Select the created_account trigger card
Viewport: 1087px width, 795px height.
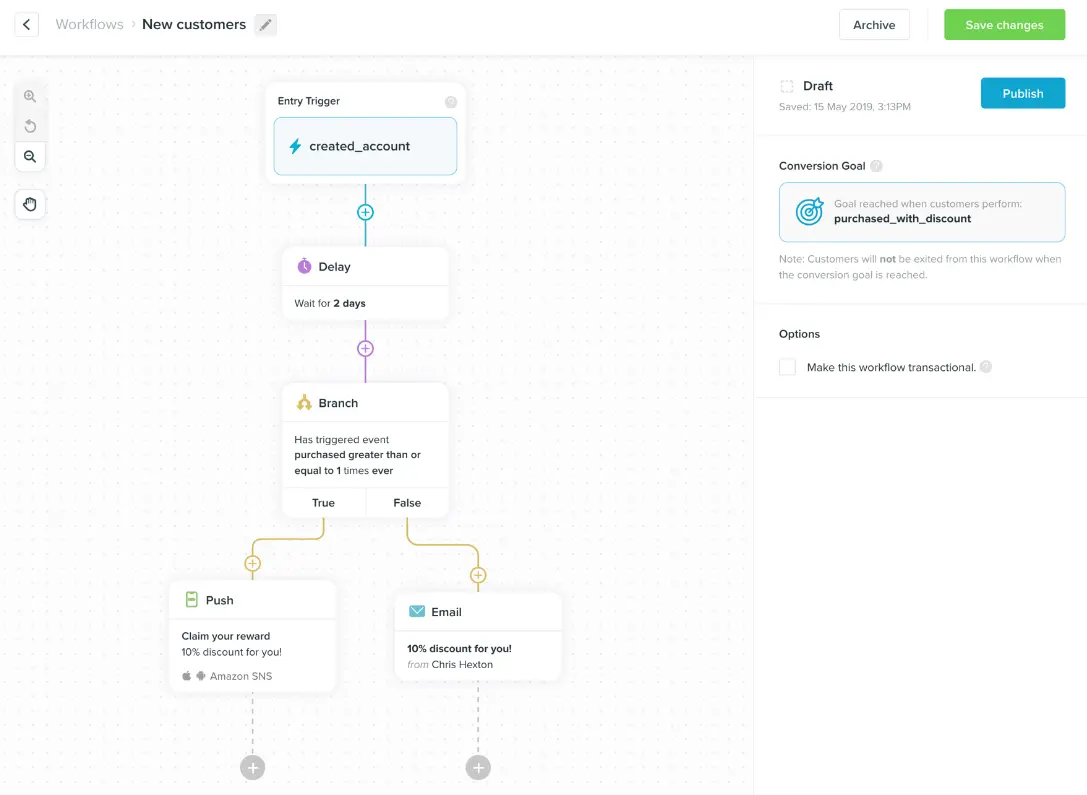[x=365, y=146]
